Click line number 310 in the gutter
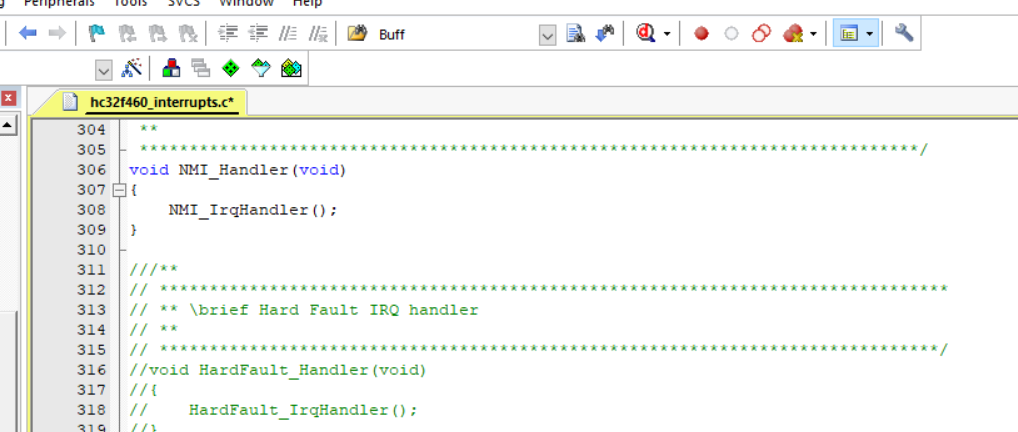Viewport: 1018px width, 432px height. click(91, 250)
